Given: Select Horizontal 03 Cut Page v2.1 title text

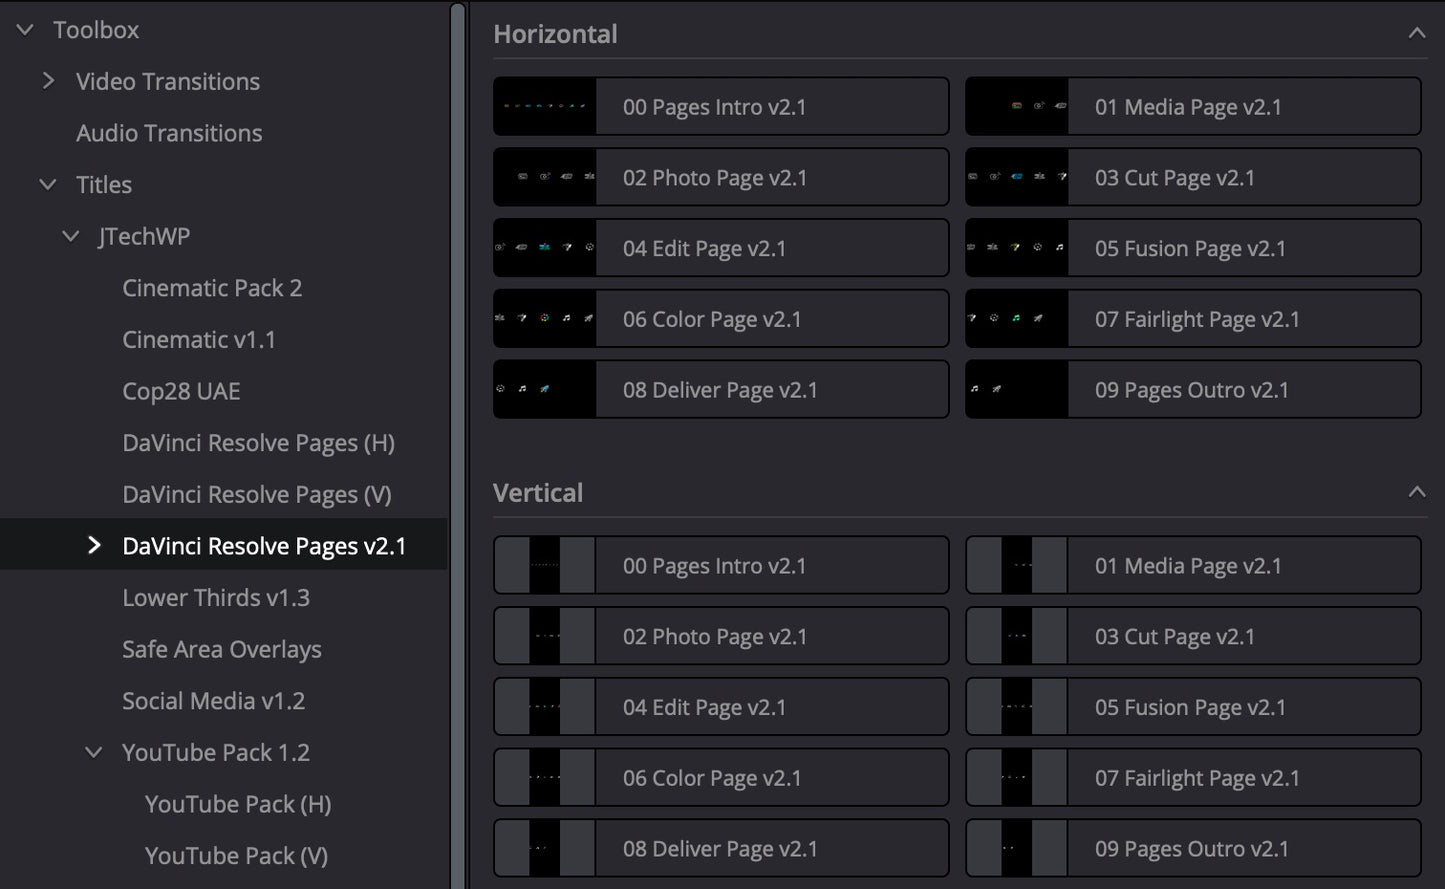Looking at the screenshot, I should click(x=1174, y=178).
